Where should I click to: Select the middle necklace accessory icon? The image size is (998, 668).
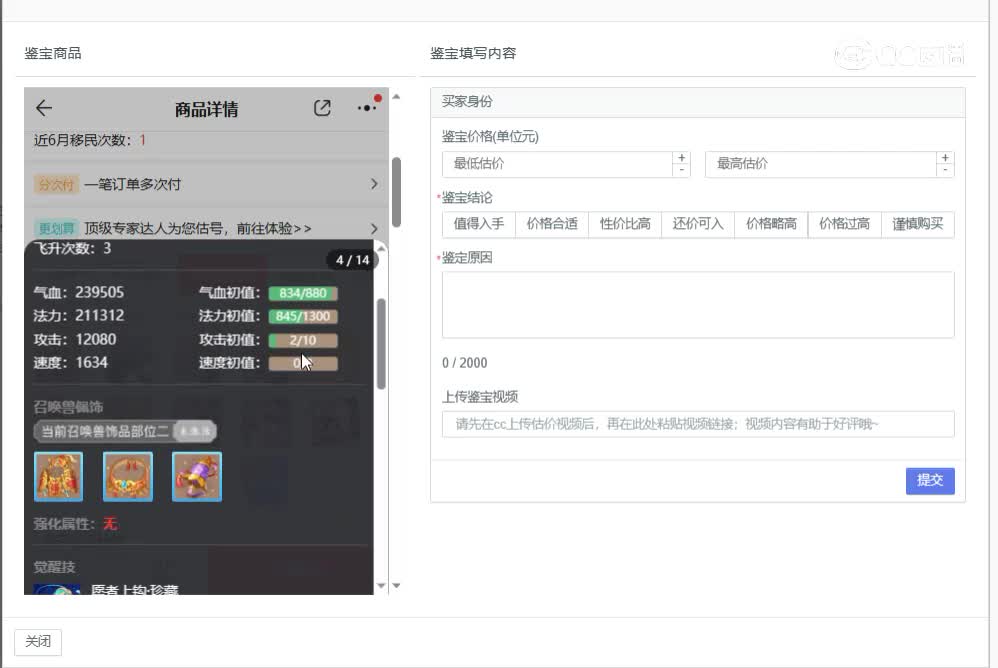(128, 476)
